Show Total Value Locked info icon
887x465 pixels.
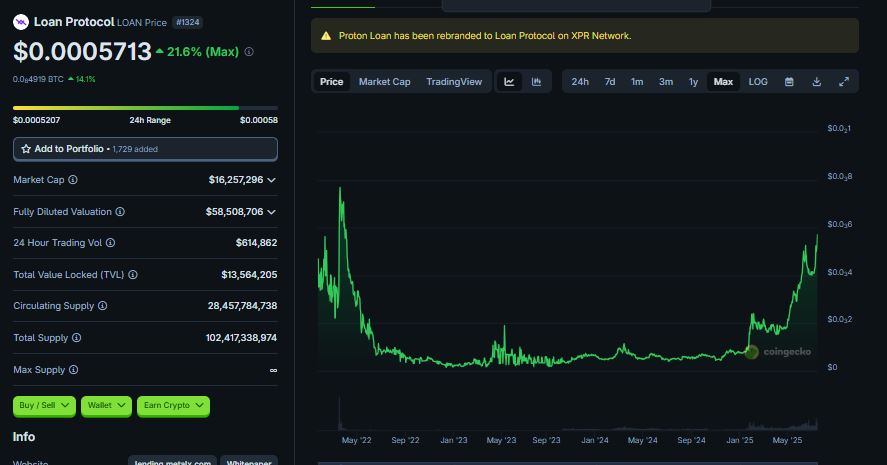[x=133, y=274]
